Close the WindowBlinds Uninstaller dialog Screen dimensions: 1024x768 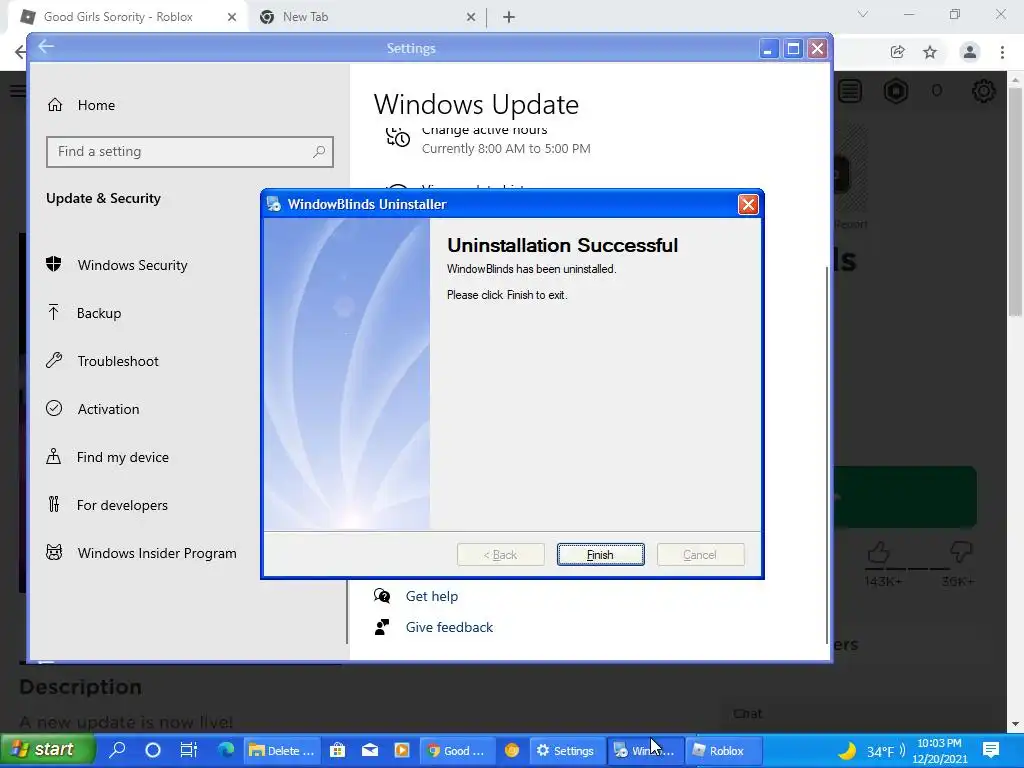click(748, 204)
